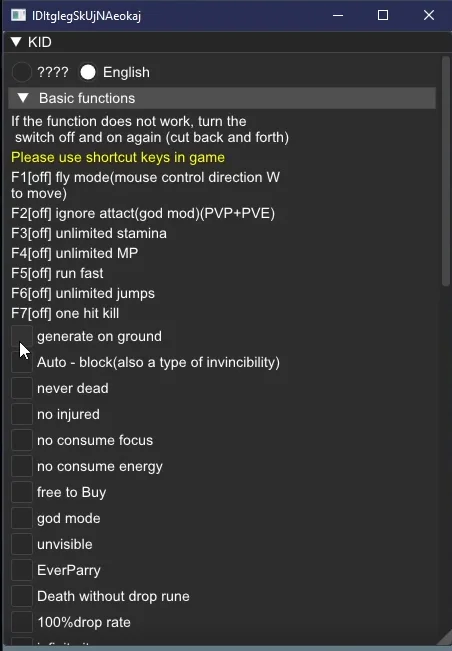Enable the generate on ground checkbox

pyautogui.click(x=22, y=336)
